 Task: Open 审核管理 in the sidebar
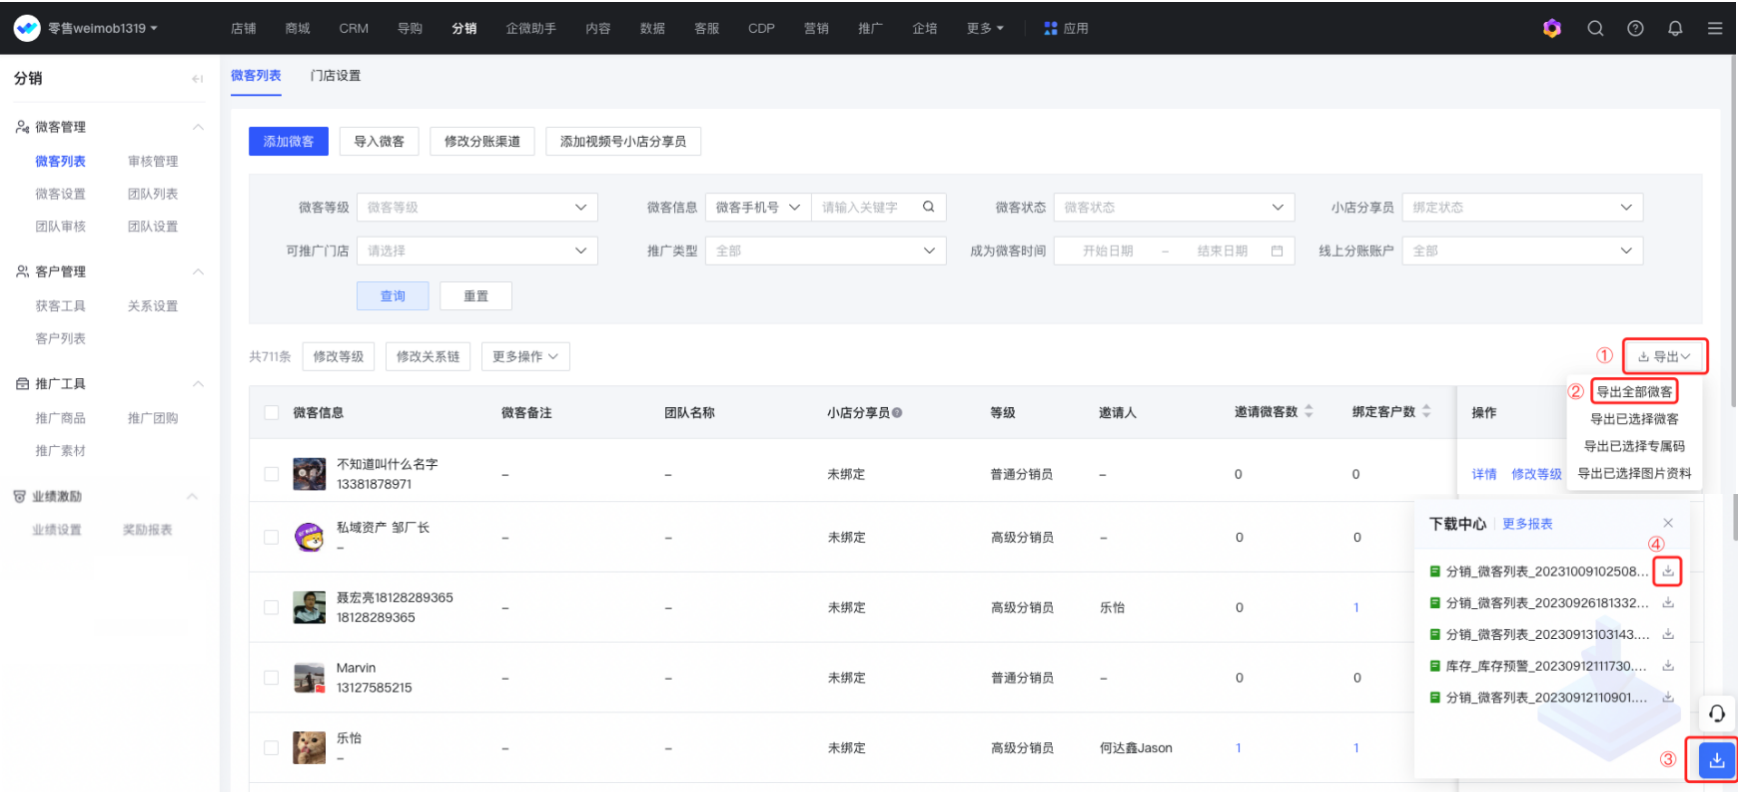pos(153,161)
